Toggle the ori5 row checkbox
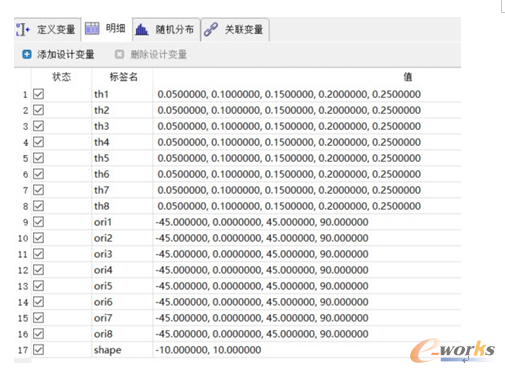This screenshot has height=373, width=505. [38, 286]
